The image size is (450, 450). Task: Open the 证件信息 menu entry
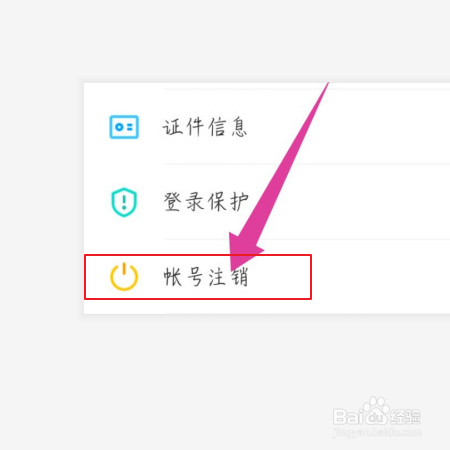[x=267, y=127]
